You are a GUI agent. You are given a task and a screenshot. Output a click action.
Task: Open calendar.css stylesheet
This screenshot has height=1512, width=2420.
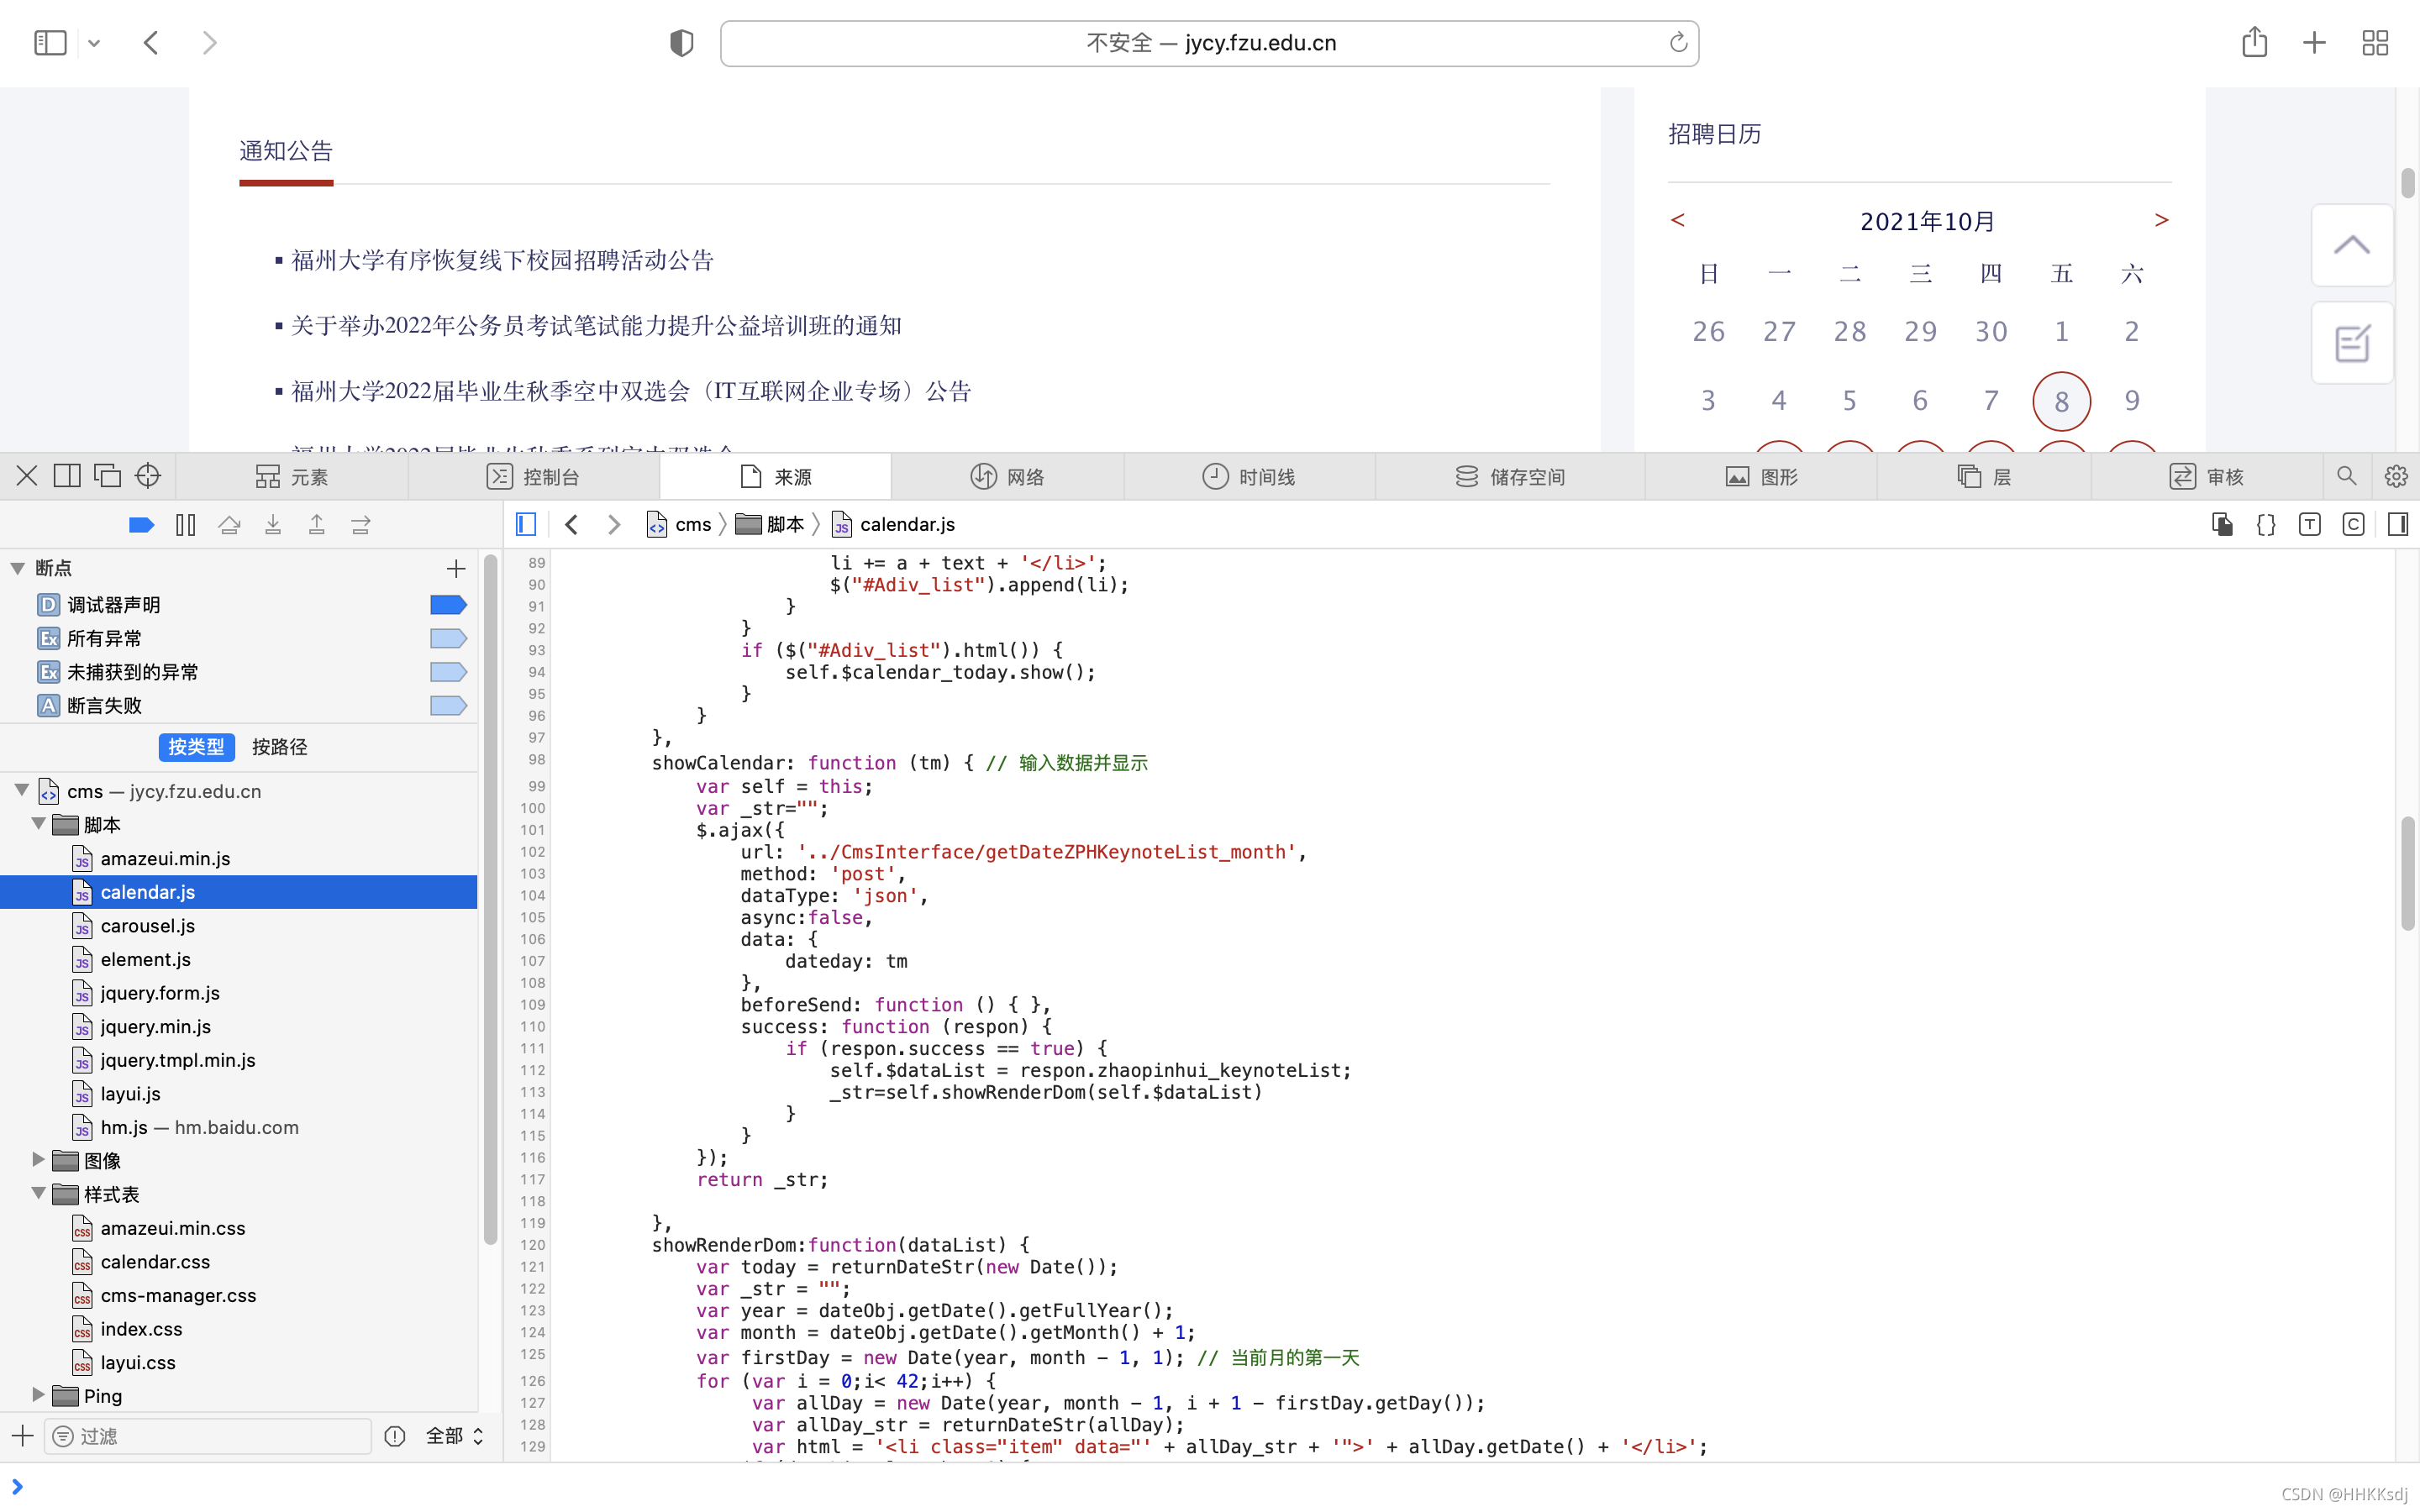pos(155,1262)
